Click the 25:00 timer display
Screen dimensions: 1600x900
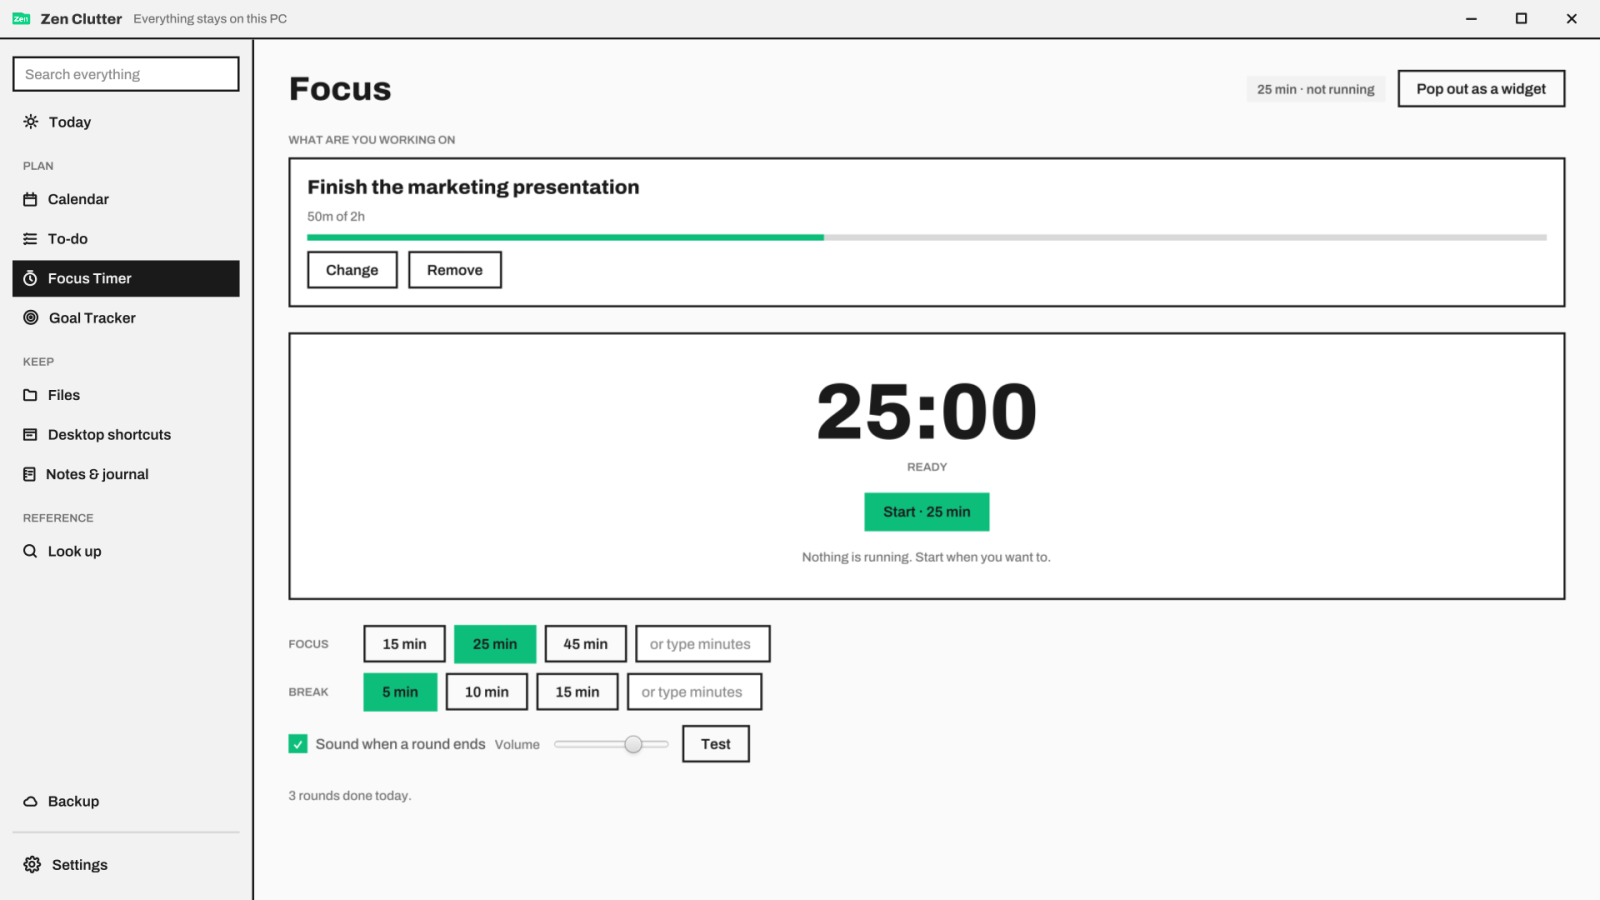pyautogui.click(x=927, y=412)
